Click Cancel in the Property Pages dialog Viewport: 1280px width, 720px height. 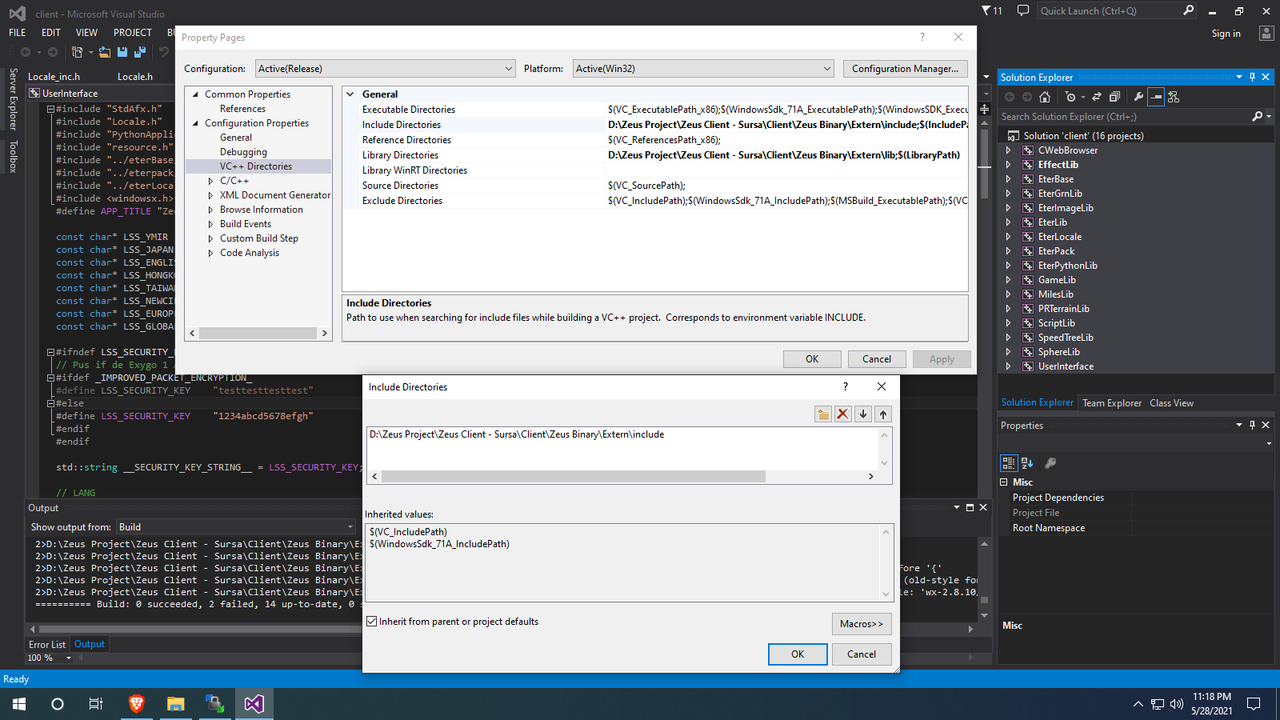877,359
